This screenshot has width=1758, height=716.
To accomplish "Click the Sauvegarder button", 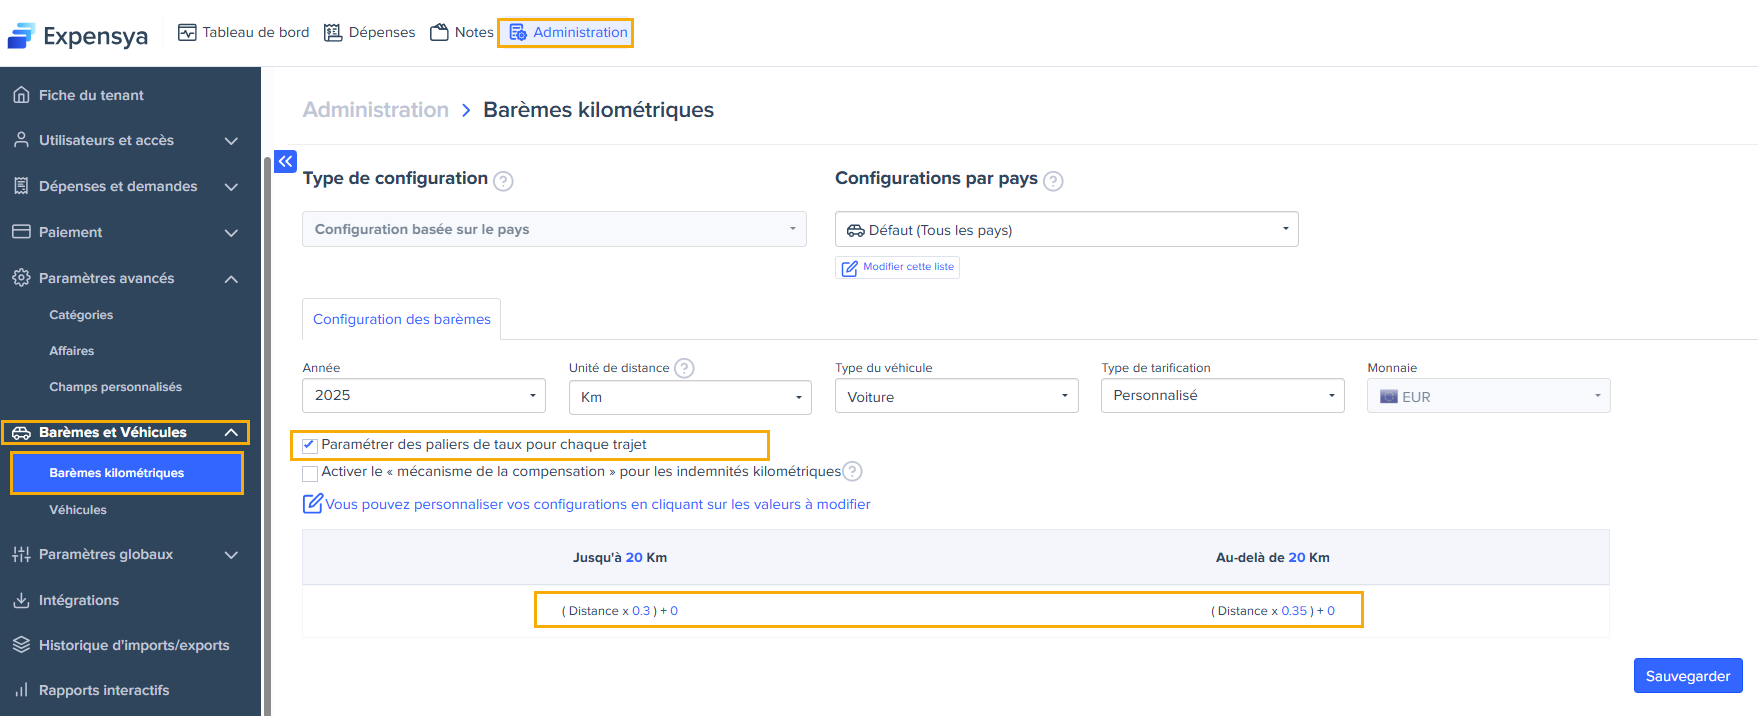I will 1687,676.
